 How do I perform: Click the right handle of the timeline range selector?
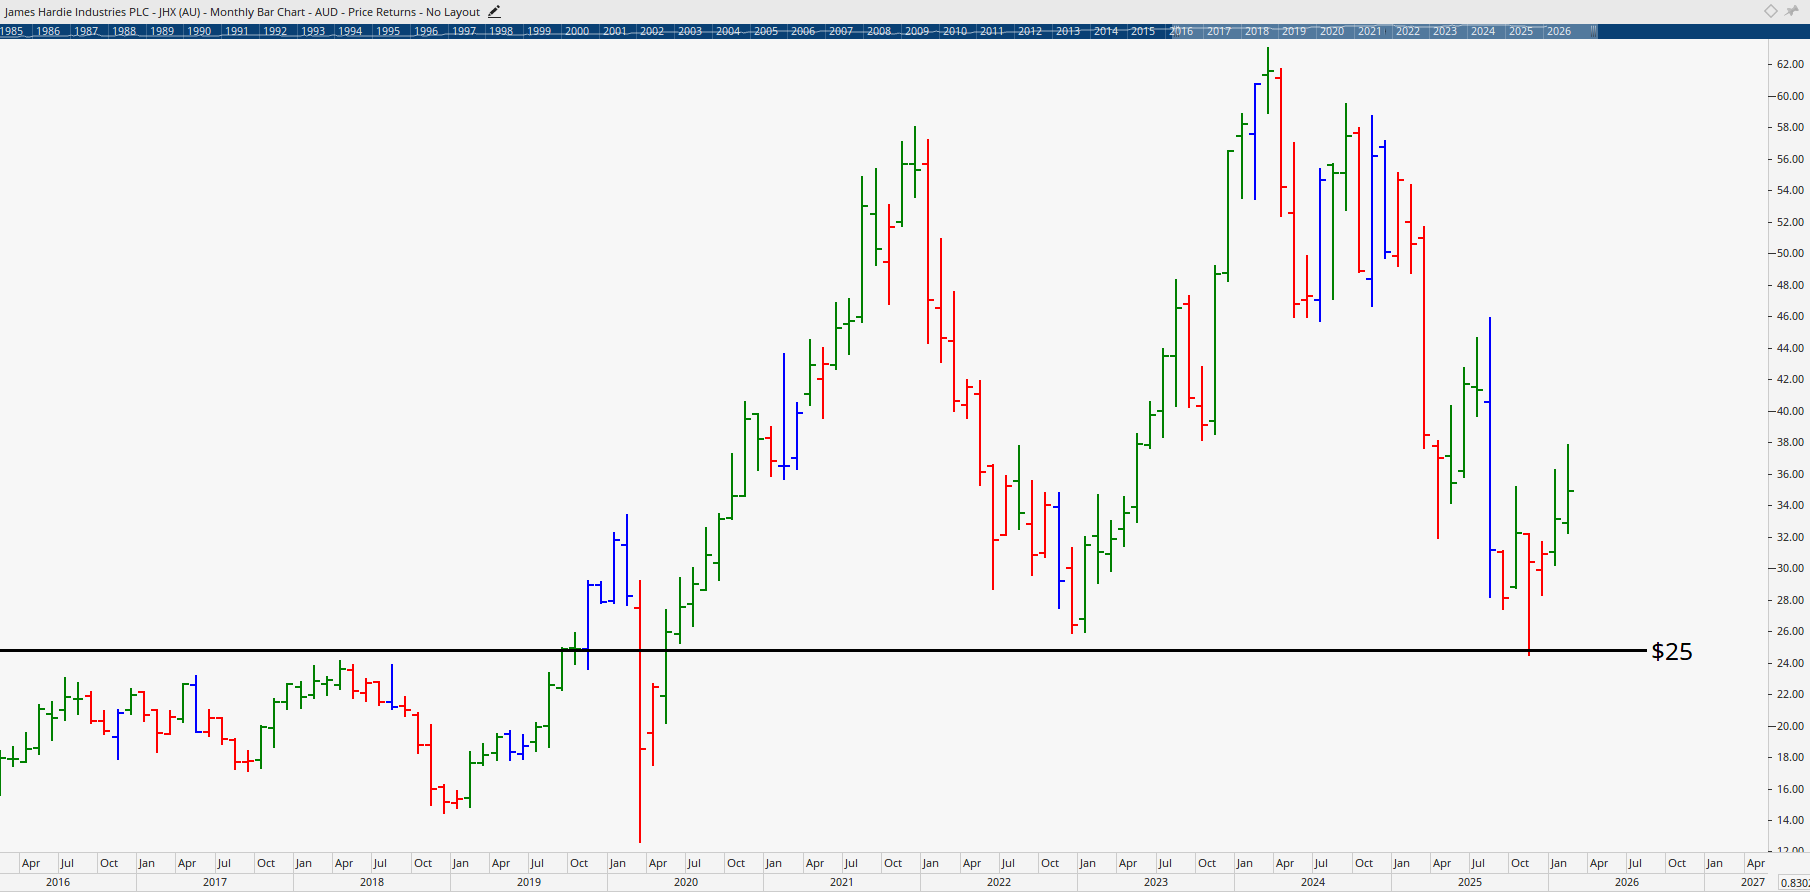[x=1593, y=31]
